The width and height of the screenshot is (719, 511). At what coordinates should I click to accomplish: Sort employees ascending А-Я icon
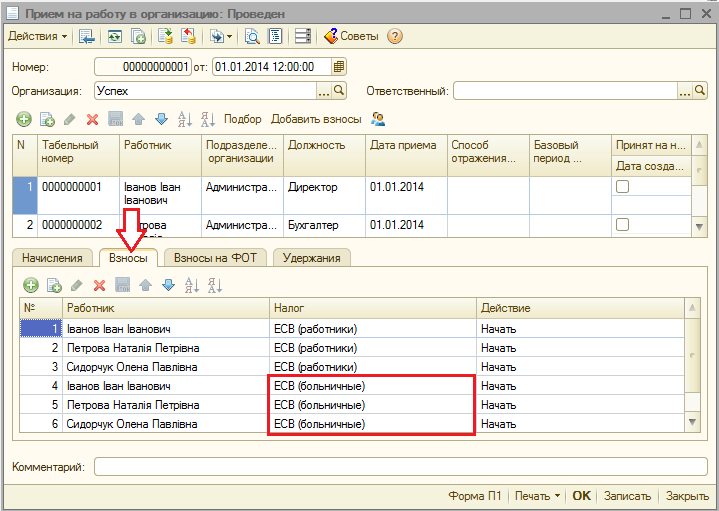(185, 119)
